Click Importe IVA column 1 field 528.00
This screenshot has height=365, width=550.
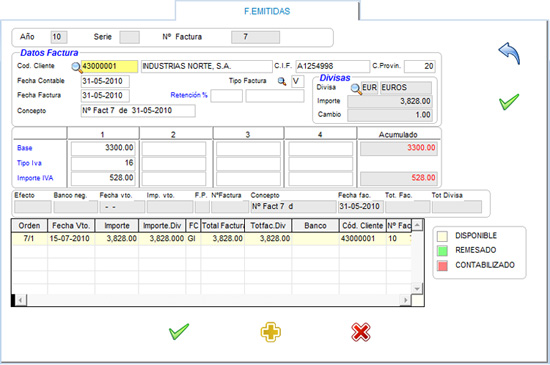pyautogui.click(x=103, y=178)
